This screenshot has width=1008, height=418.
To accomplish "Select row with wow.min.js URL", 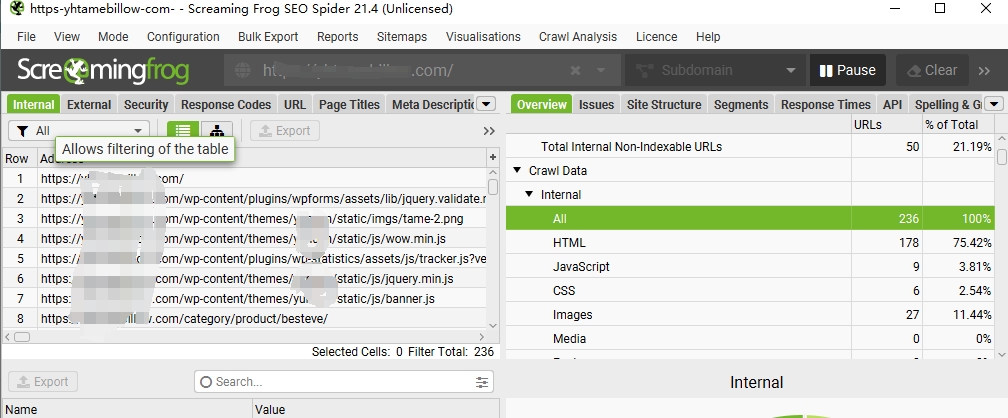I will pyautogui.click(x=244, y=239).
